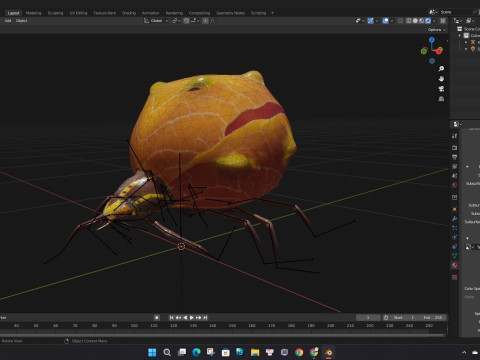Select wireframe viewport shading

(409, 21)
